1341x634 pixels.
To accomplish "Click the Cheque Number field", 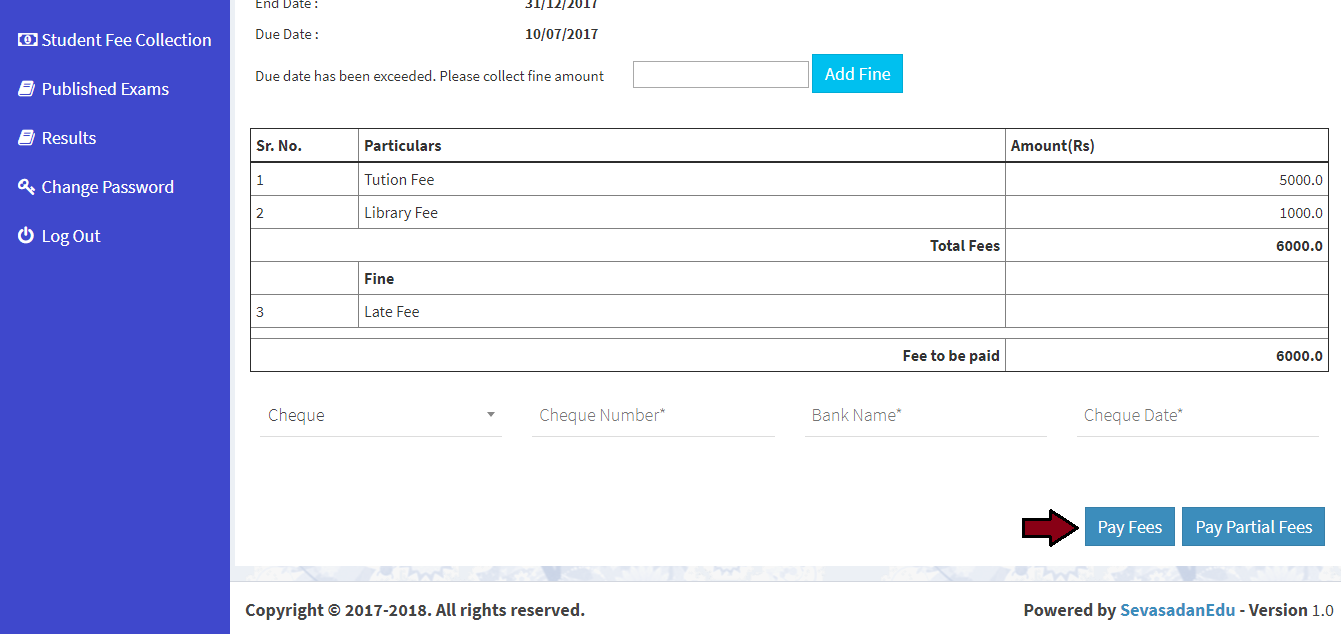I will click(x=653, y=415).
